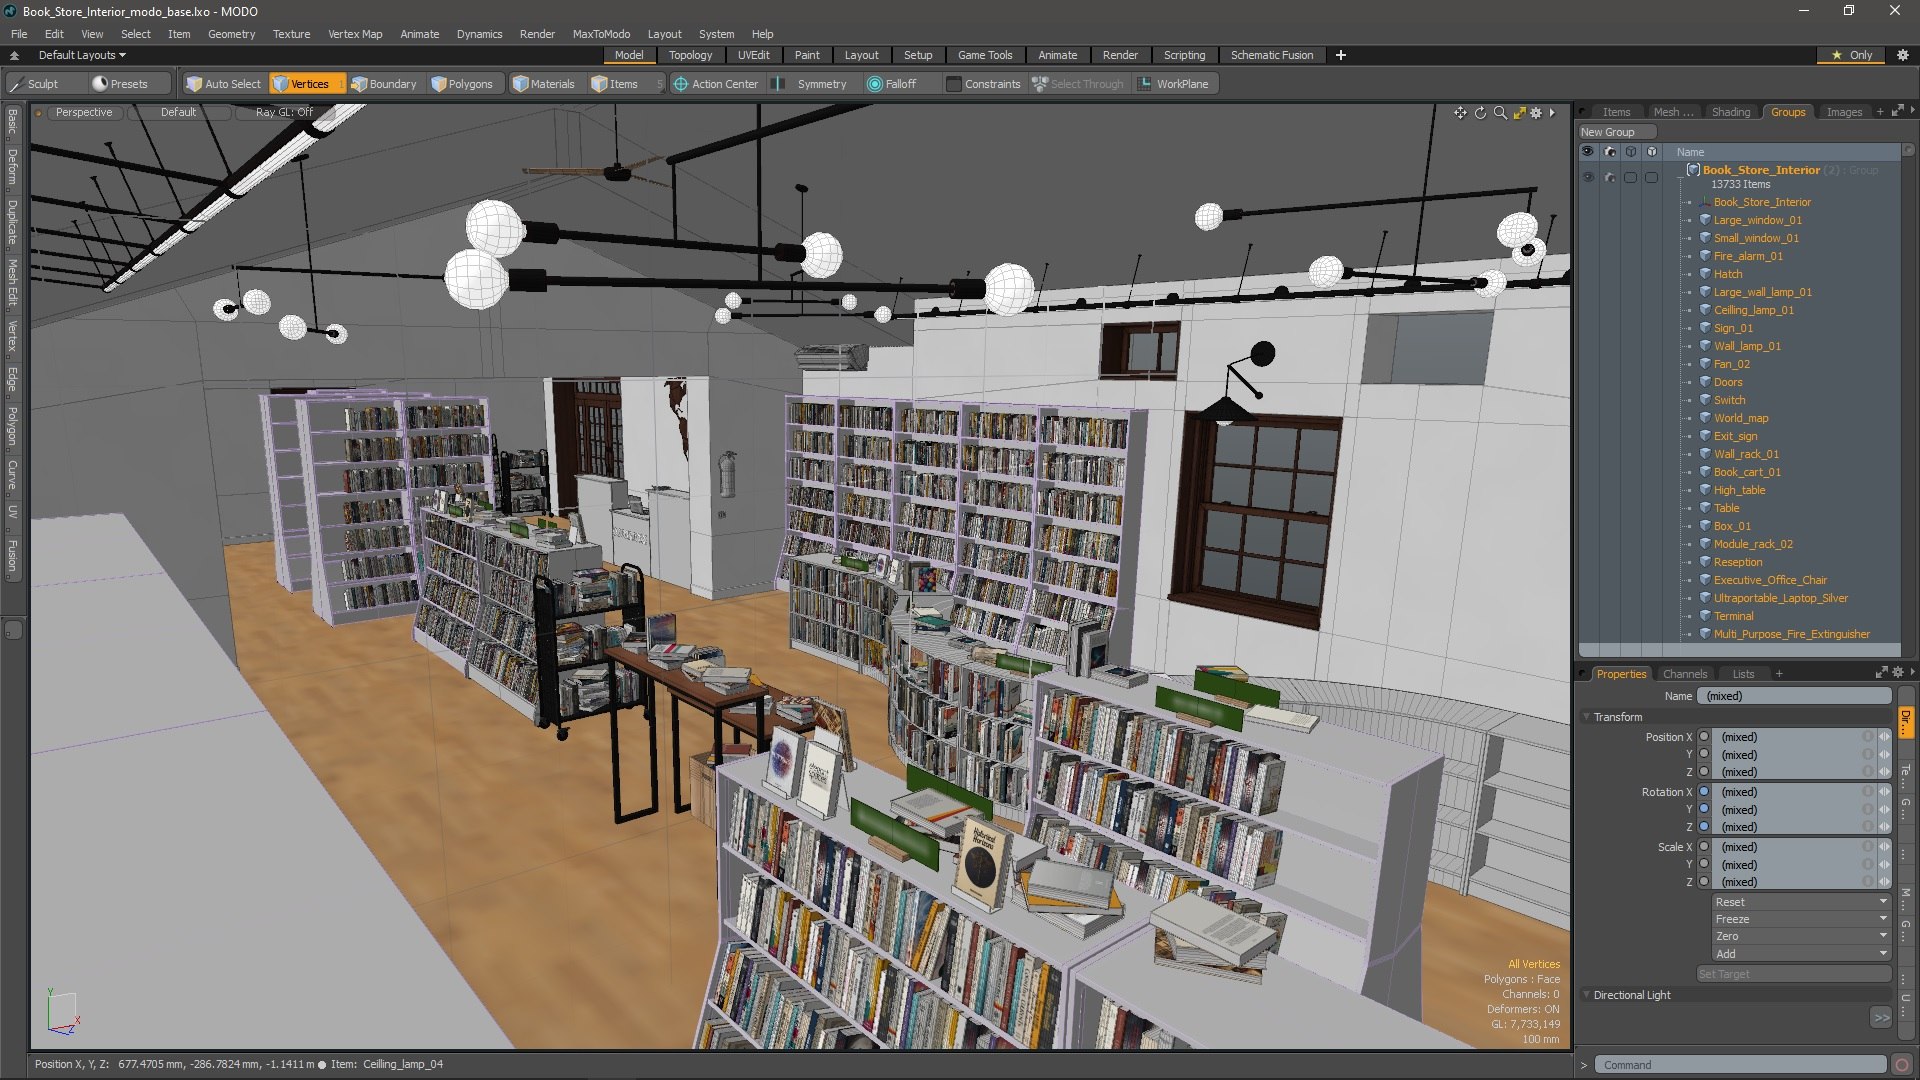The height and width of the screenshot is (1080, 1920).
Task: Switch to the Topology layout tab
Action: click(690, 55)
